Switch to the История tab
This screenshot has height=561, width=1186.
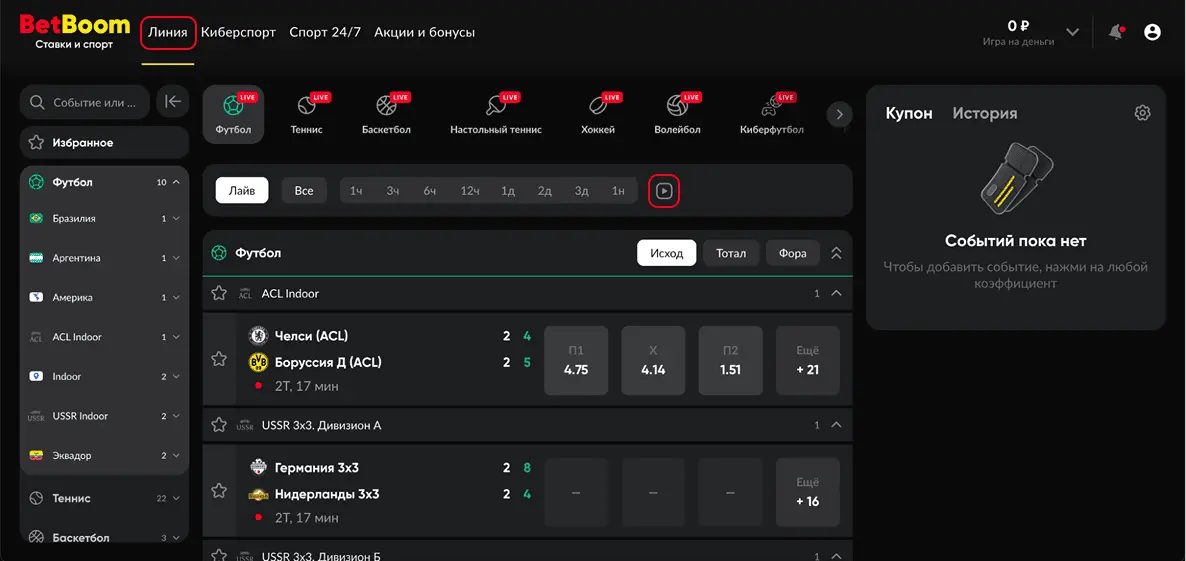point(984,113)
